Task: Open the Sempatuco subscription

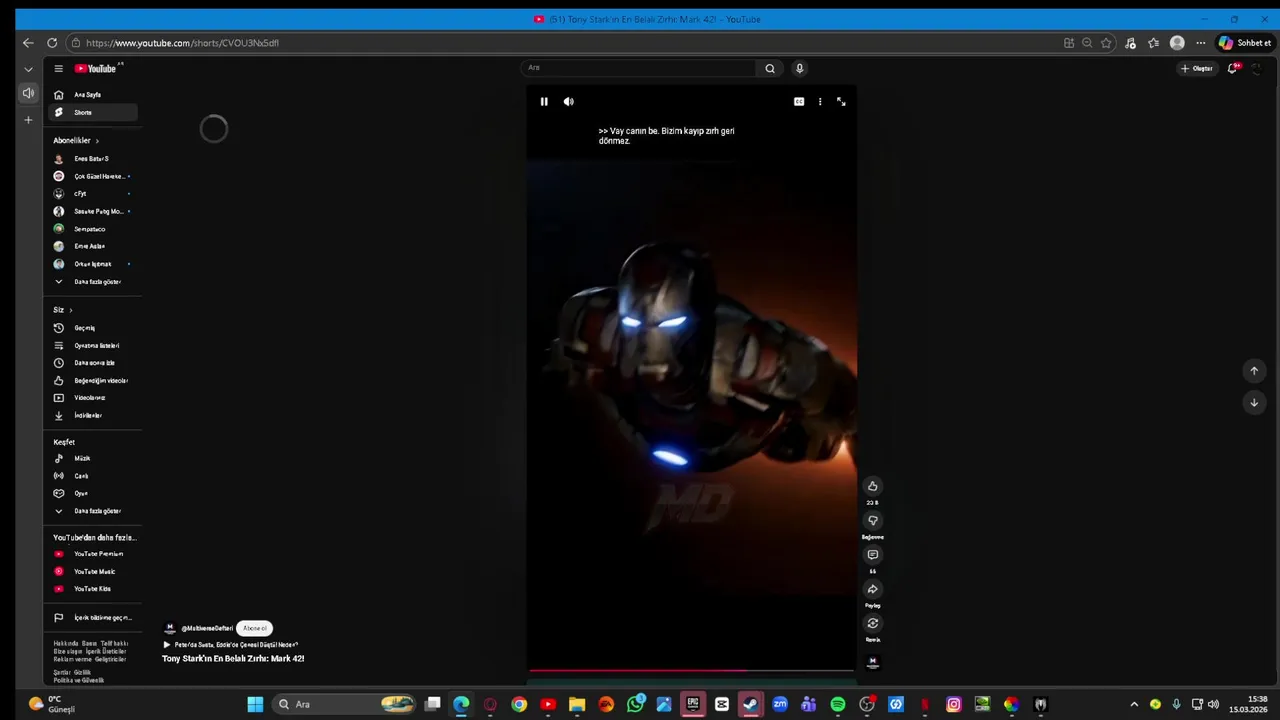Action: pyautogui.click(x=93, y=229)
